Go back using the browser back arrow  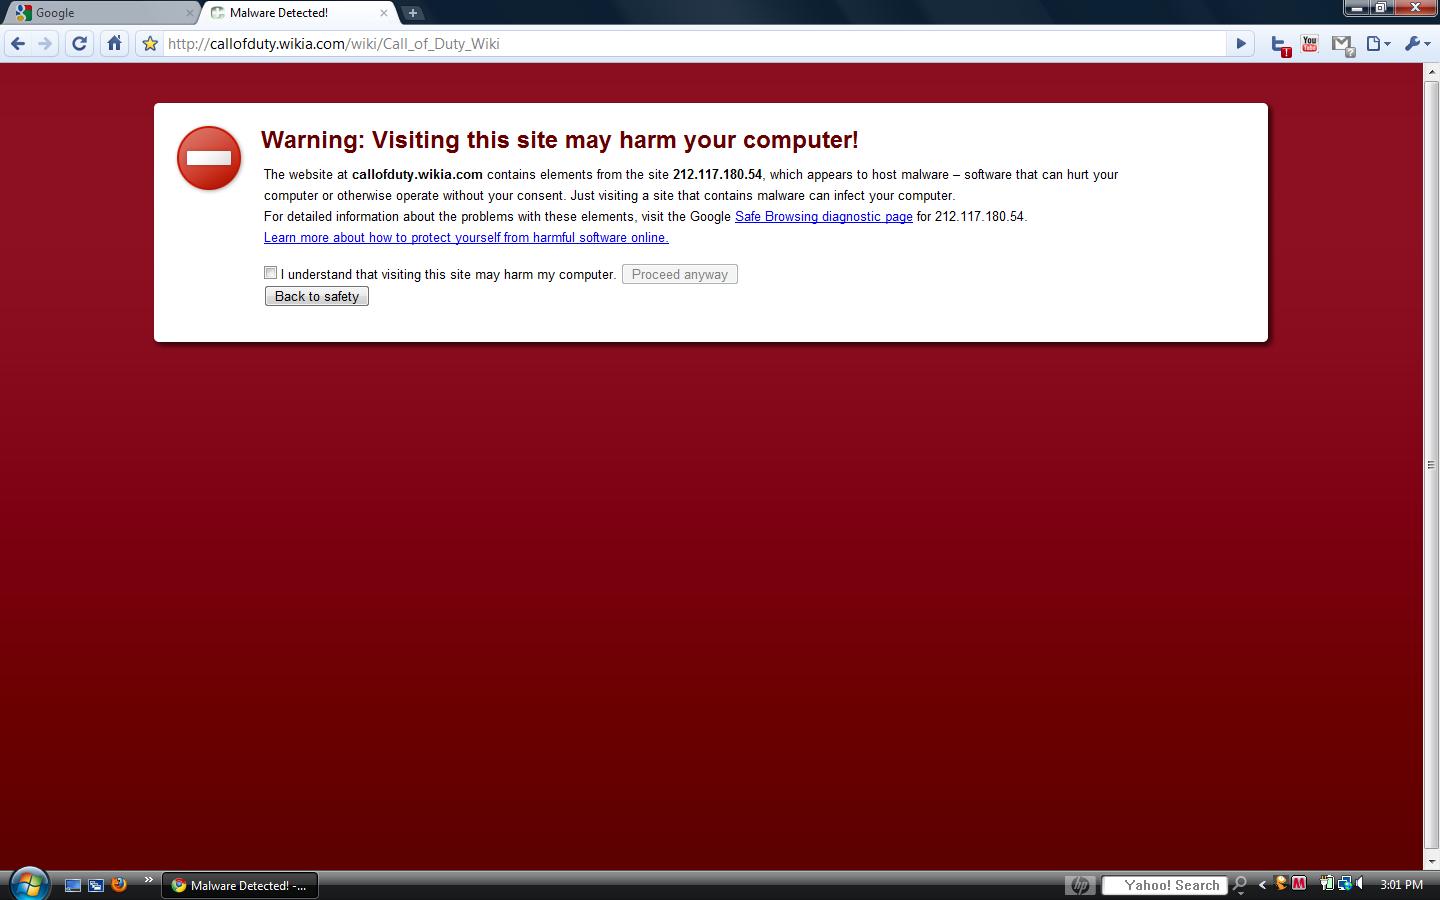click(17, 44)
